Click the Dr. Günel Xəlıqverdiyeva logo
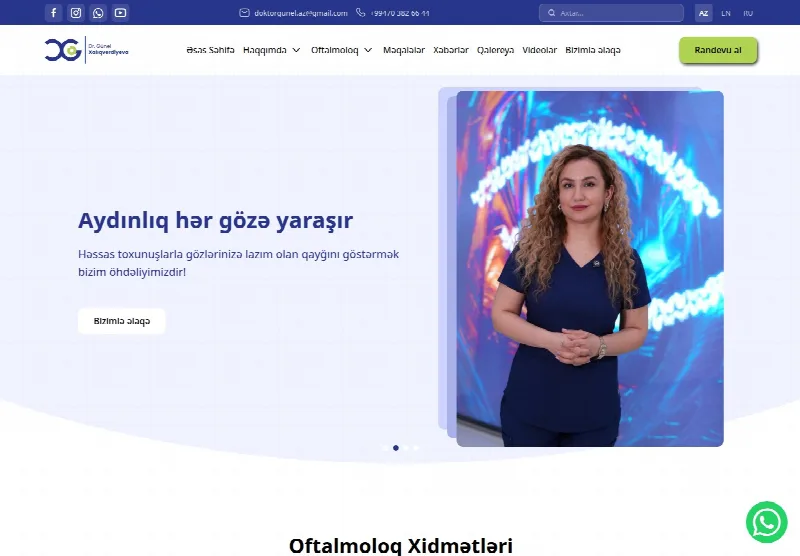Viewport: 800px width, 556px height. [86, 50]
